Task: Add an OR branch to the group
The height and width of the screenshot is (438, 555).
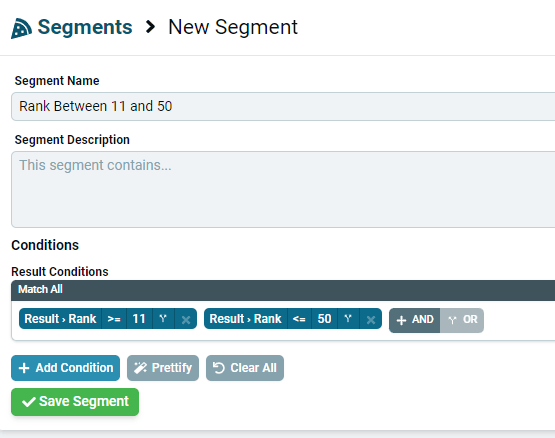Action: (x=462, y=320)
